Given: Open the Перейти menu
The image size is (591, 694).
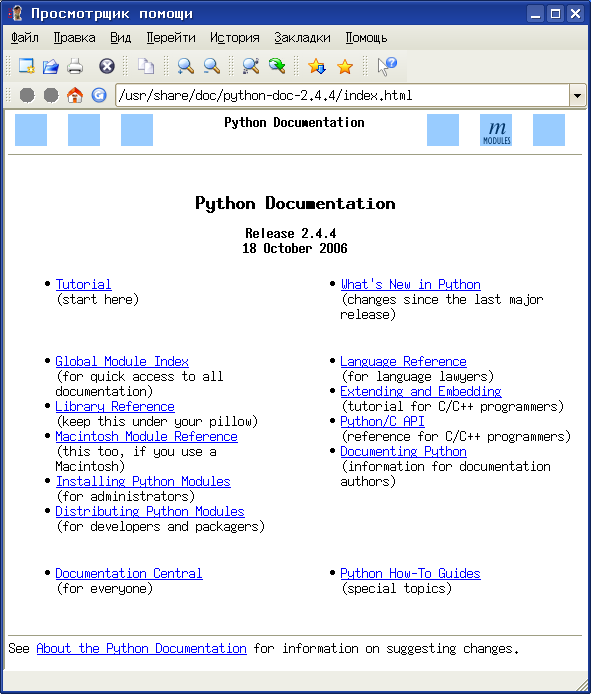Looking at the screenshot, I should (x=171, y=38).
